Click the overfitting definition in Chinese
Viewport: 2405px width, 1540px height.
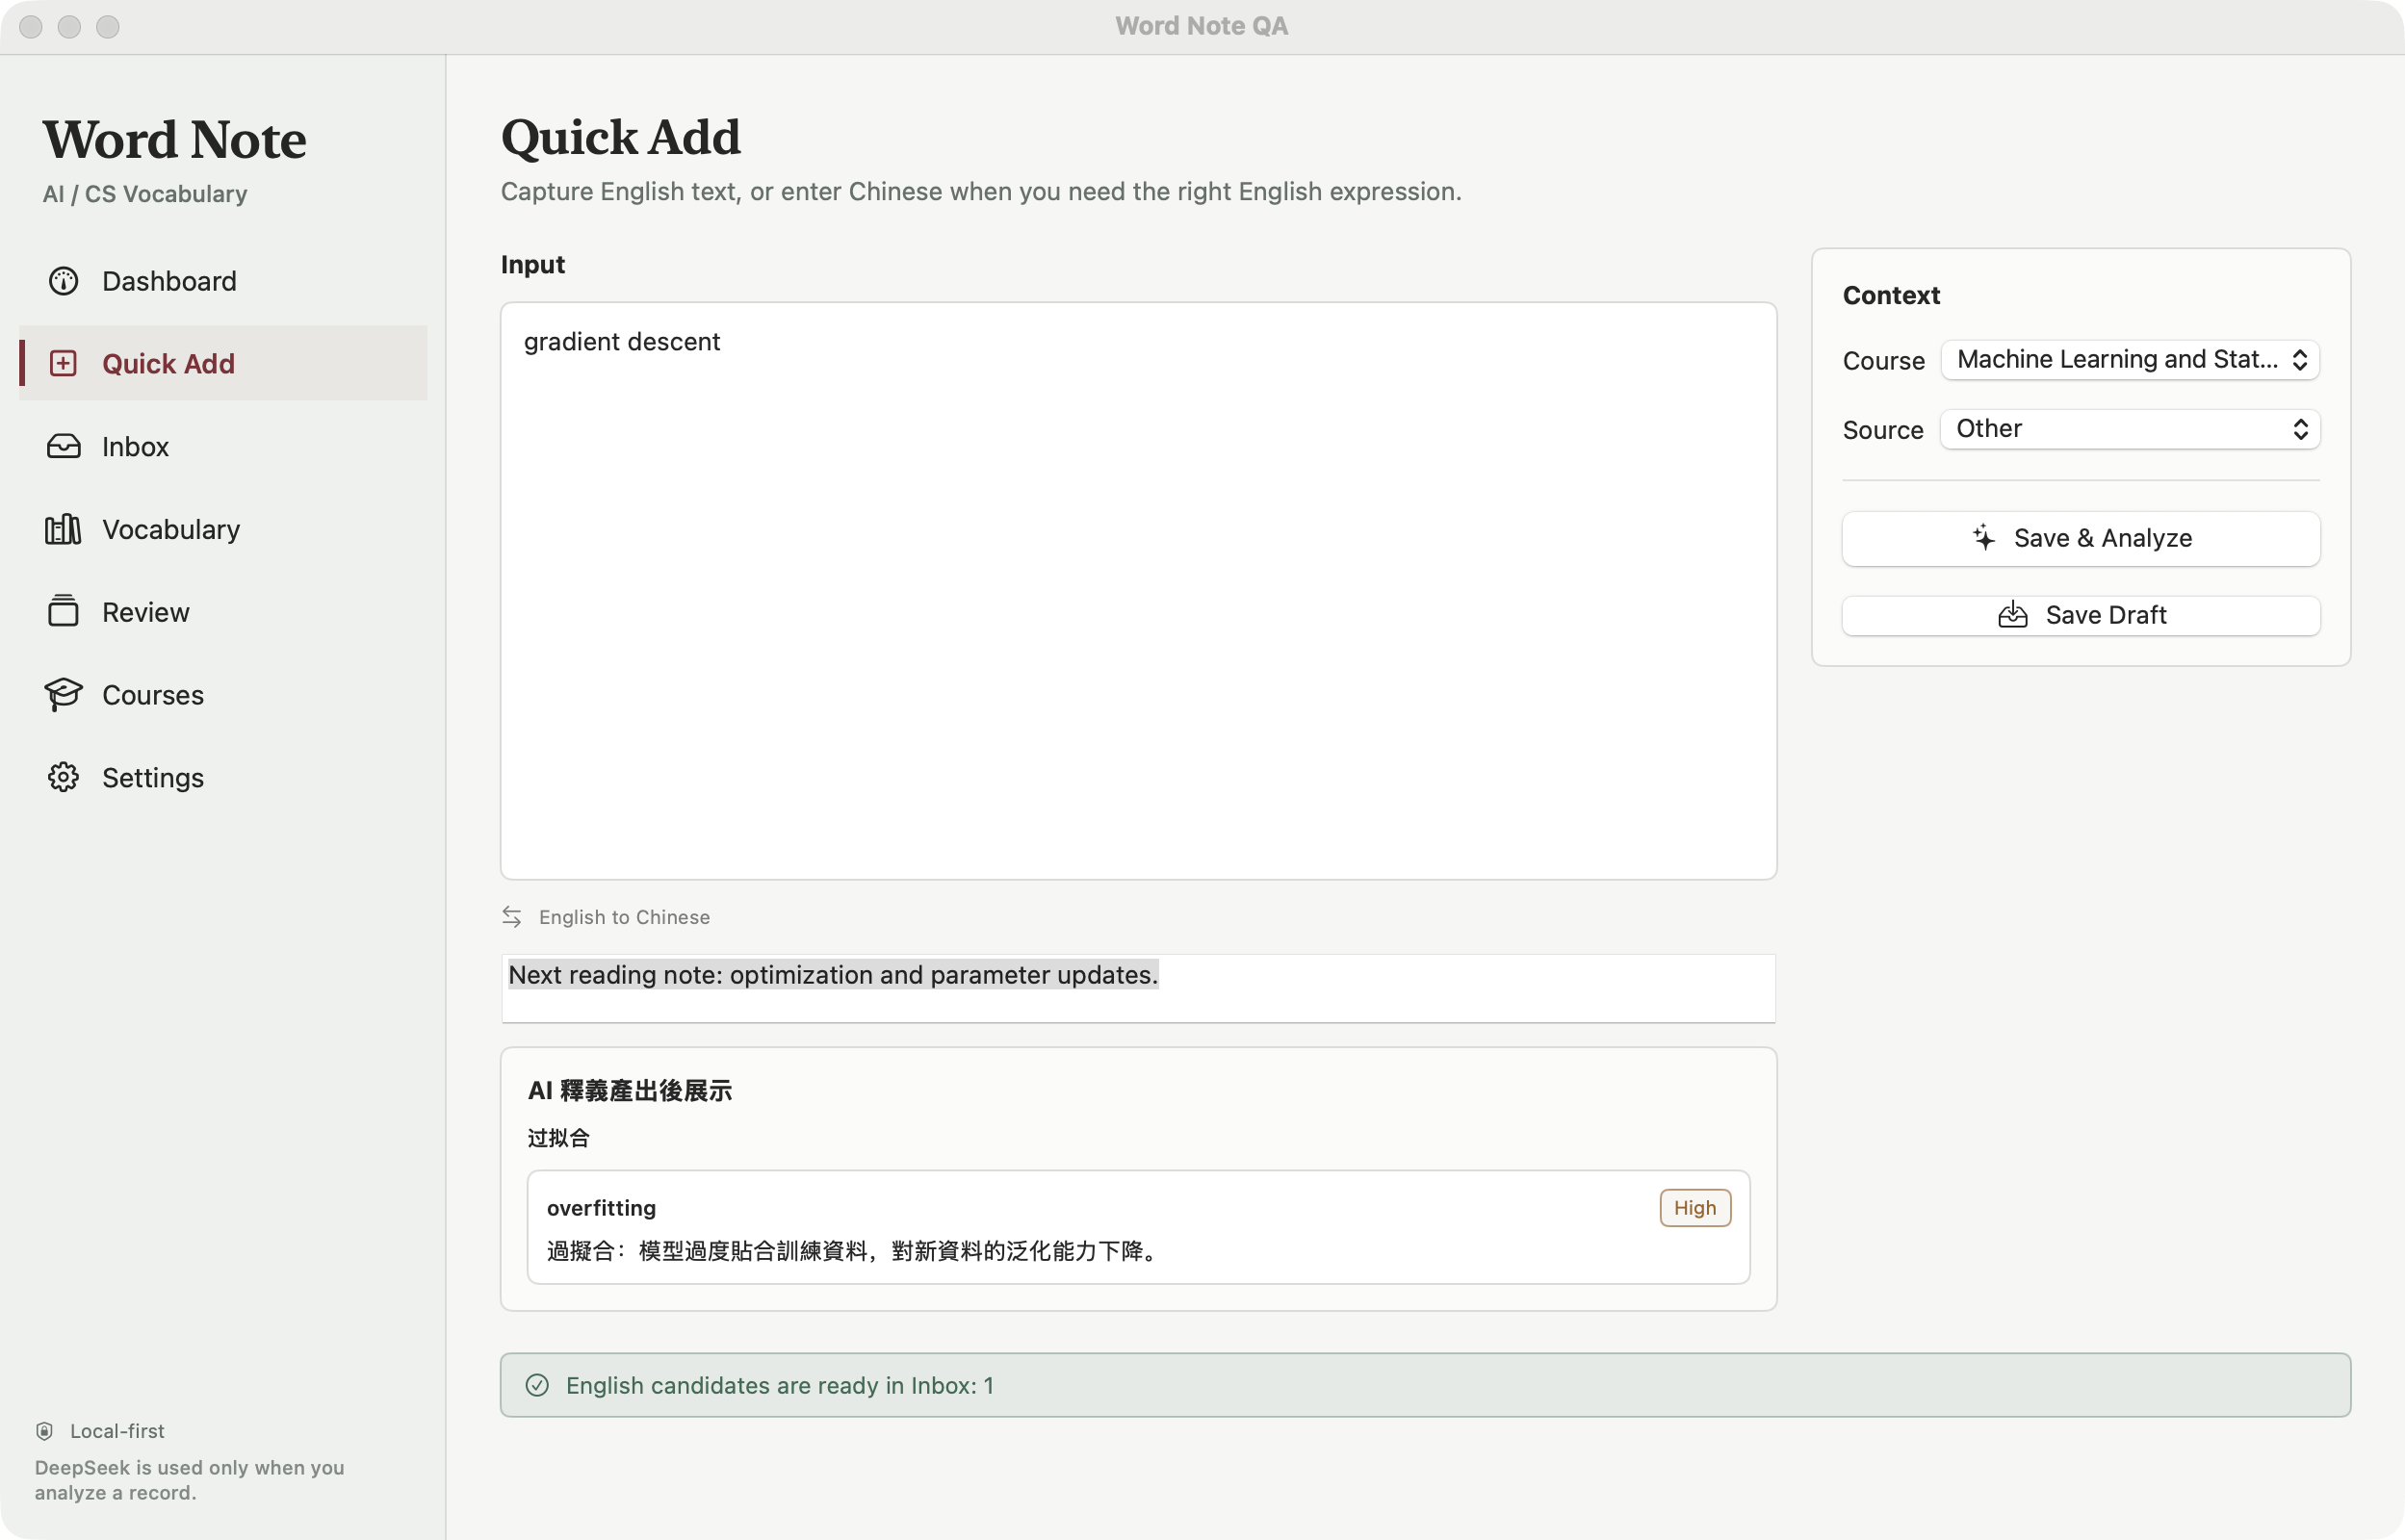[x=855, y=1251]
